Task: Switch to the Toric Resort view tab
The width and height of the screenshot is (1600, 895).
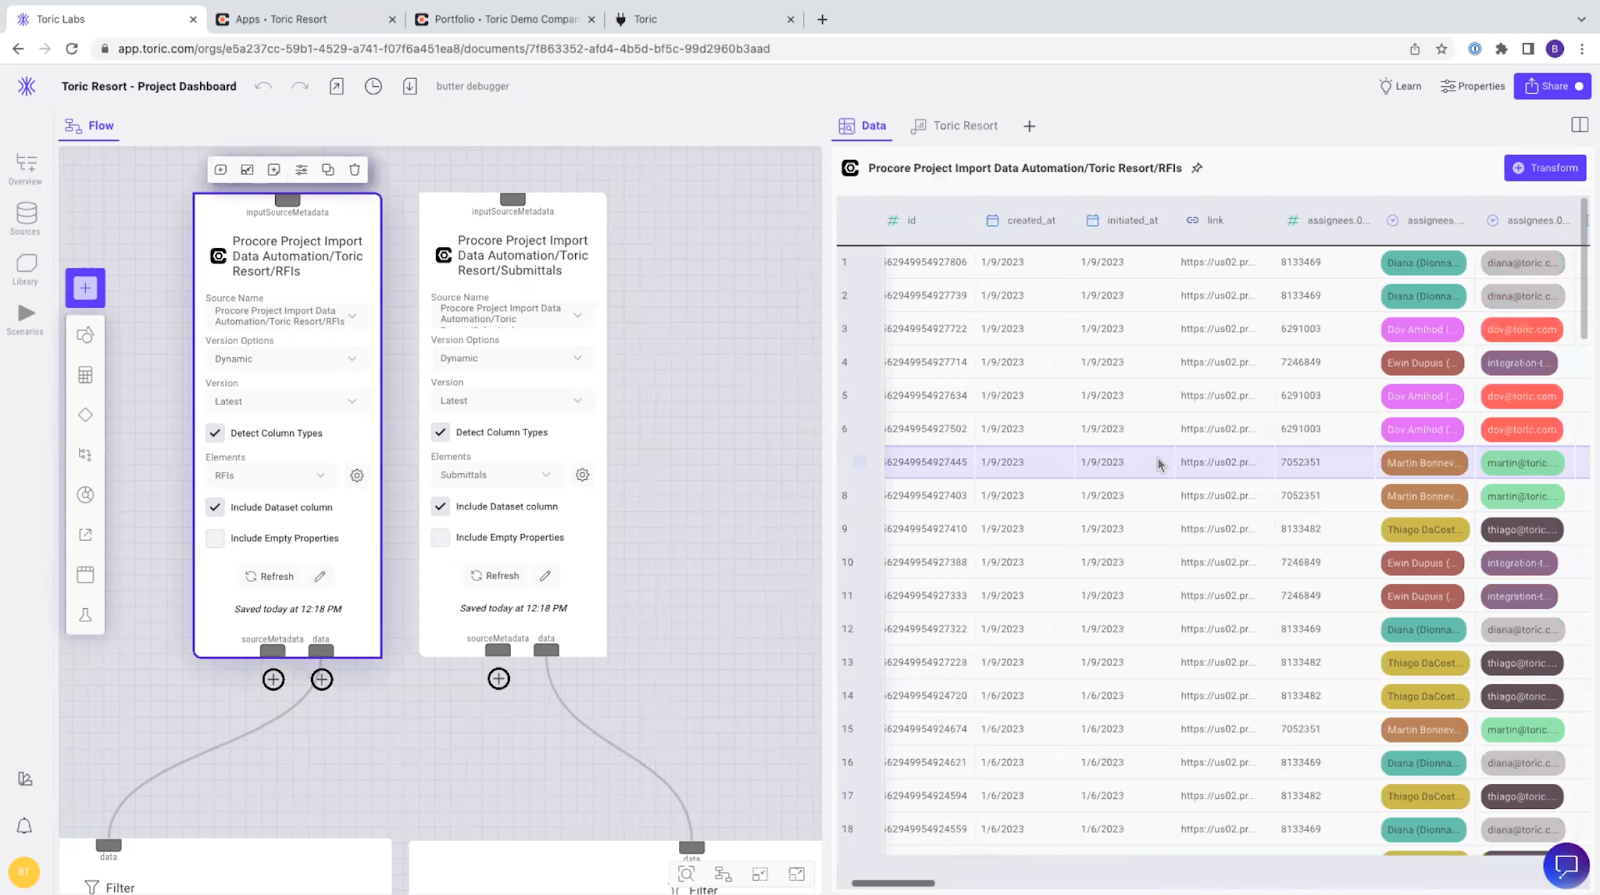Action: click(954, 126)
